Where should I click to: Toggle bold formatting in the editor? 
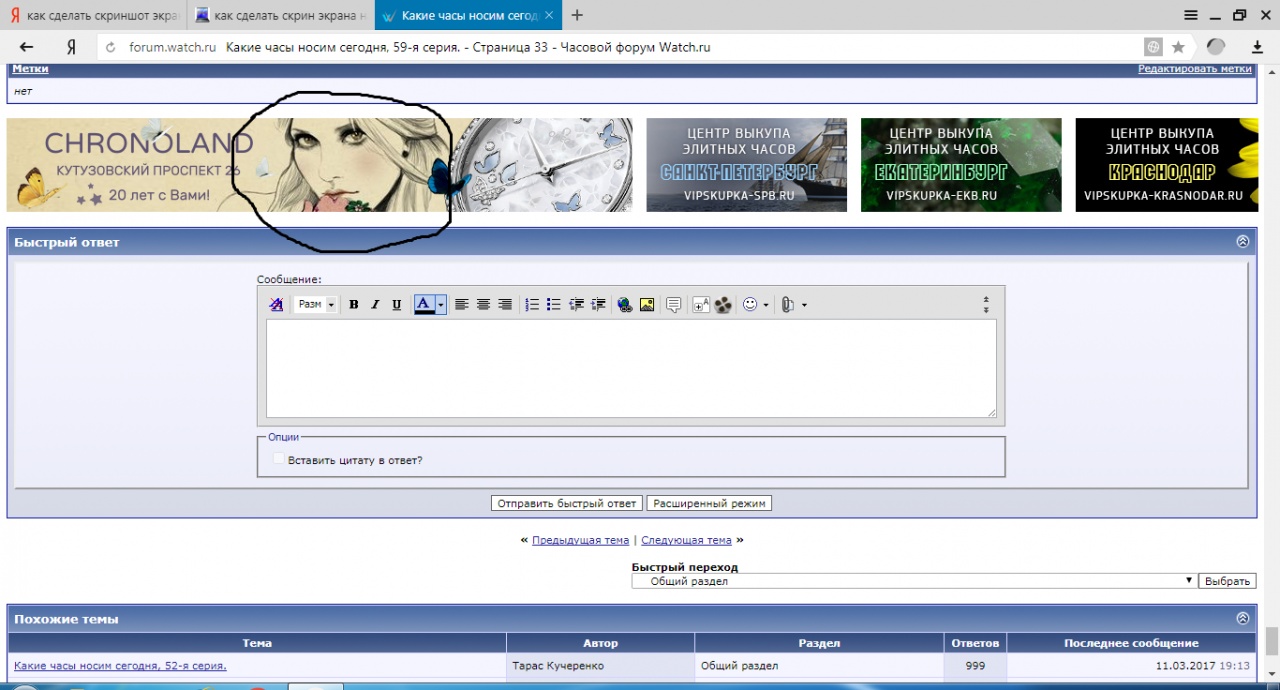pyautogui.click(x=353, y=305)
